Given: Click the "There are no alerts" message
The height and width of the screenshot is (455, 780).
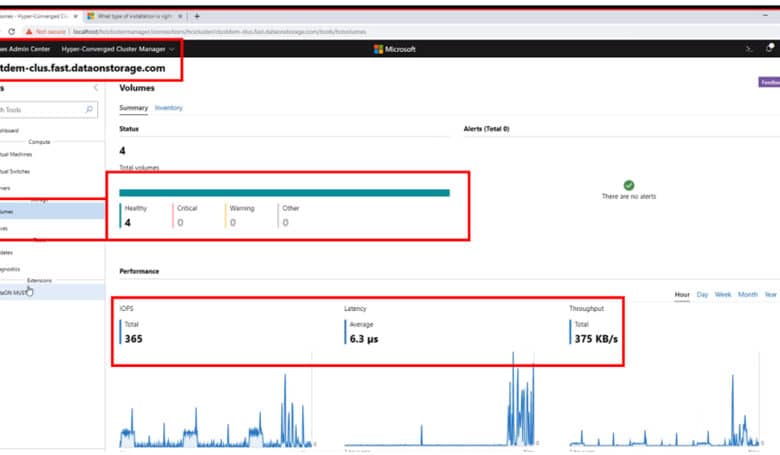Looking at the screenshot, I should point(629,196).
